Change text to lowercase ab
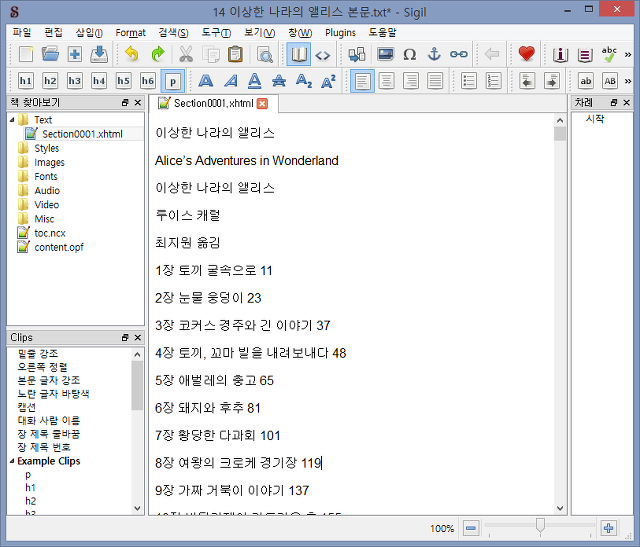The width and height of the screenshot is (640, 547). pos(586,81)
